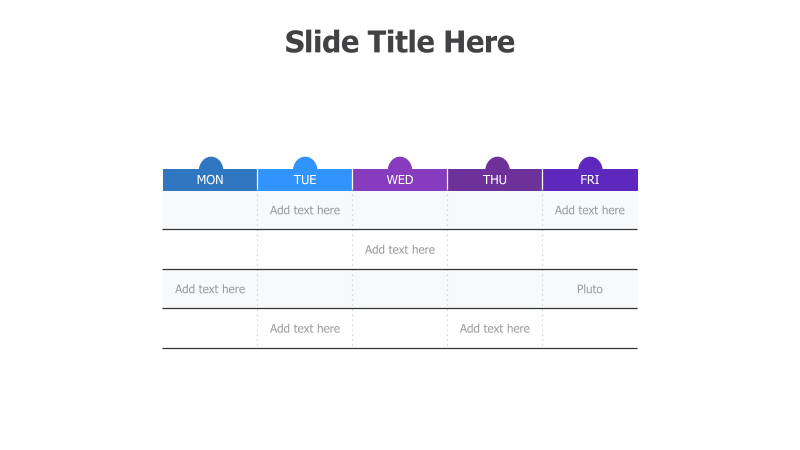Click the violet semicircle above FRI

(x=590, y=163)
